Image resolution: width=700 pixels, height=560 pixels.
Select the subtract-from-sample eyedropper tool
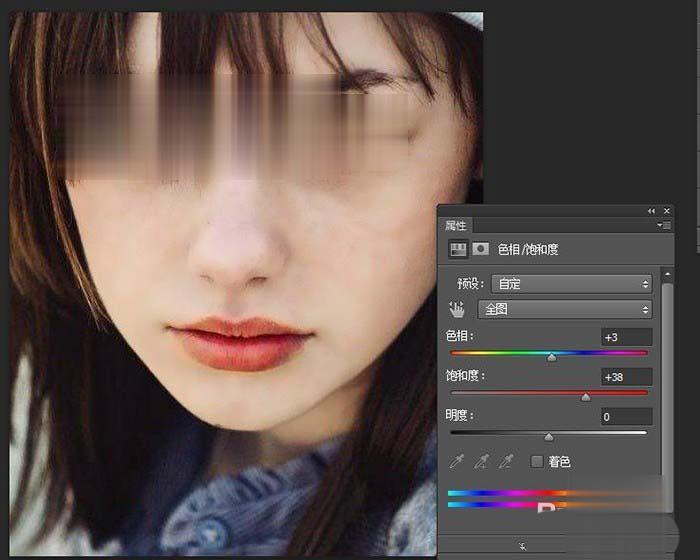point(507,461)
